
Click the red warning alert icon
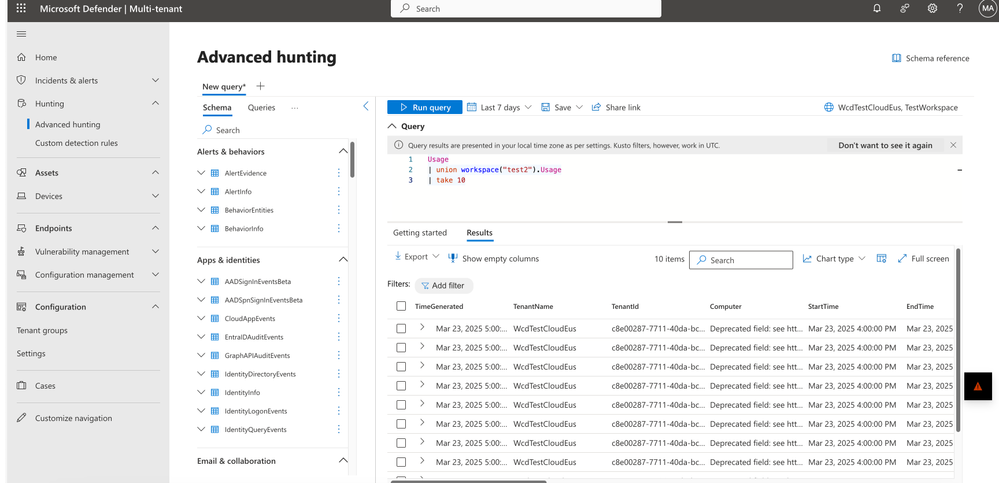(978, 386)
